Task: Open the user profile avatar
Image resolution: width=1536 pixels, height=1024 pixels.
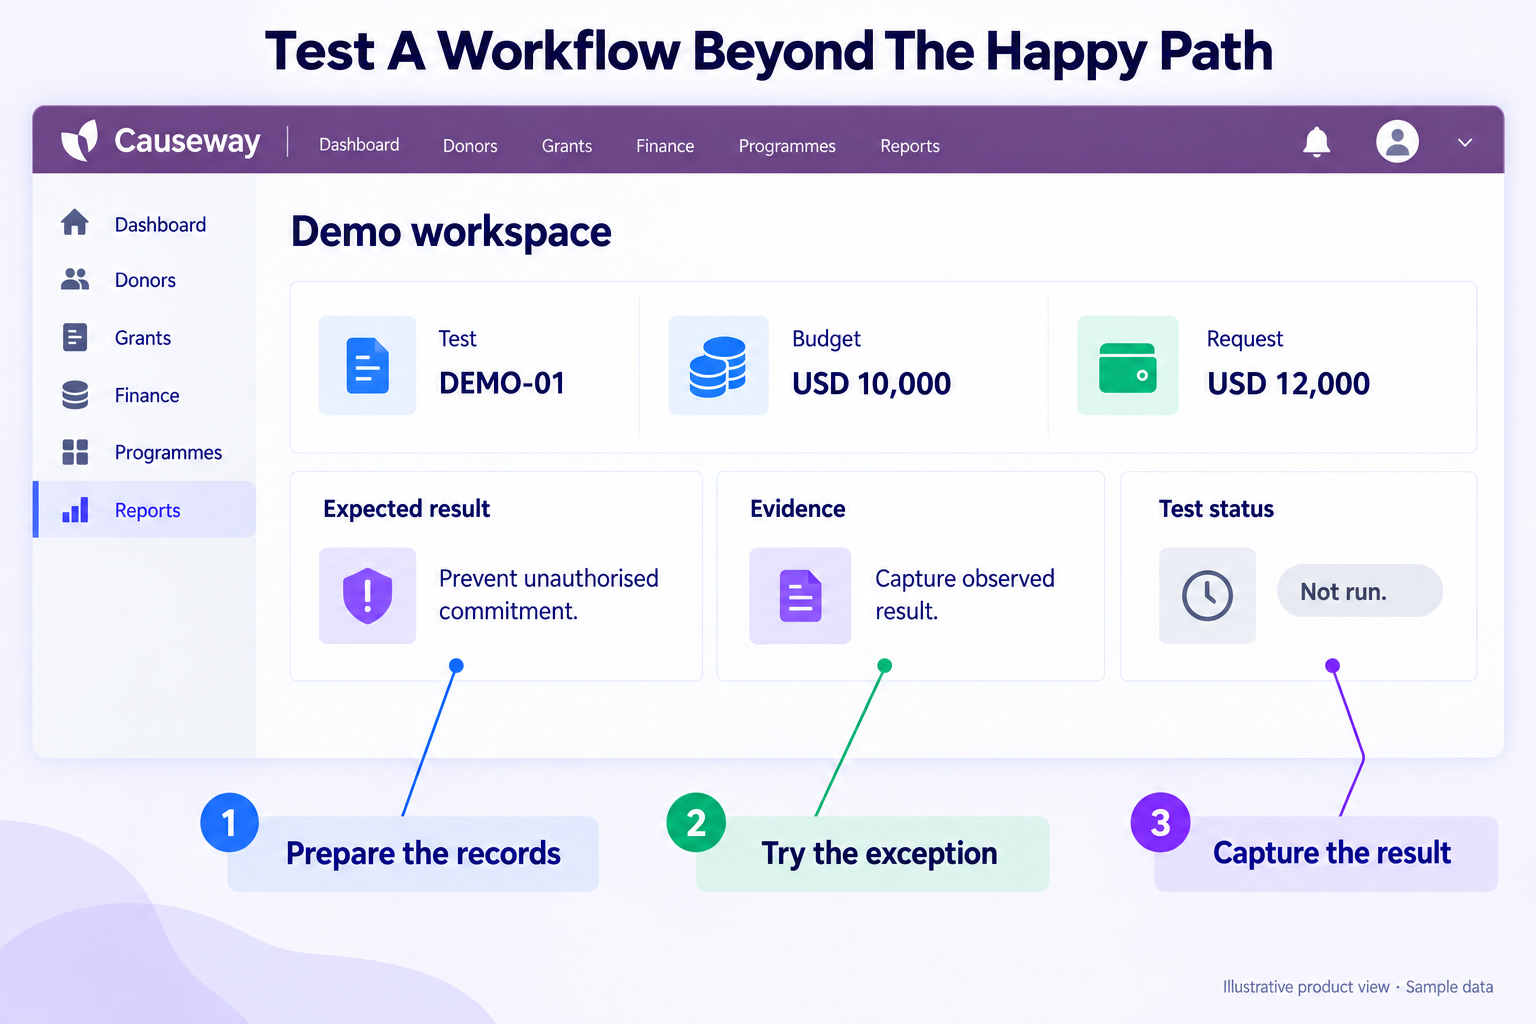Action: (1397, 142)
